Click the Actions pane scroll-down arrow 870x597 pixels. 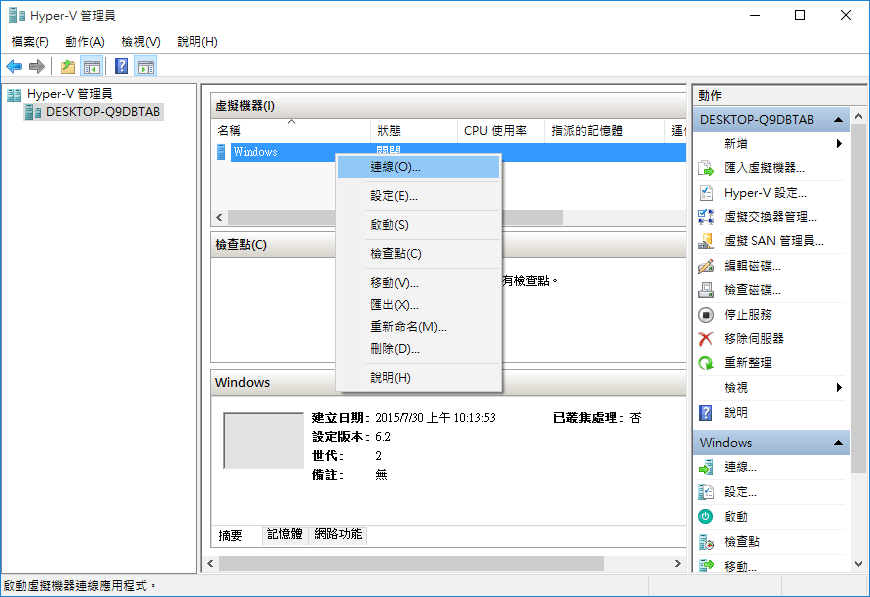coord(858,564)
